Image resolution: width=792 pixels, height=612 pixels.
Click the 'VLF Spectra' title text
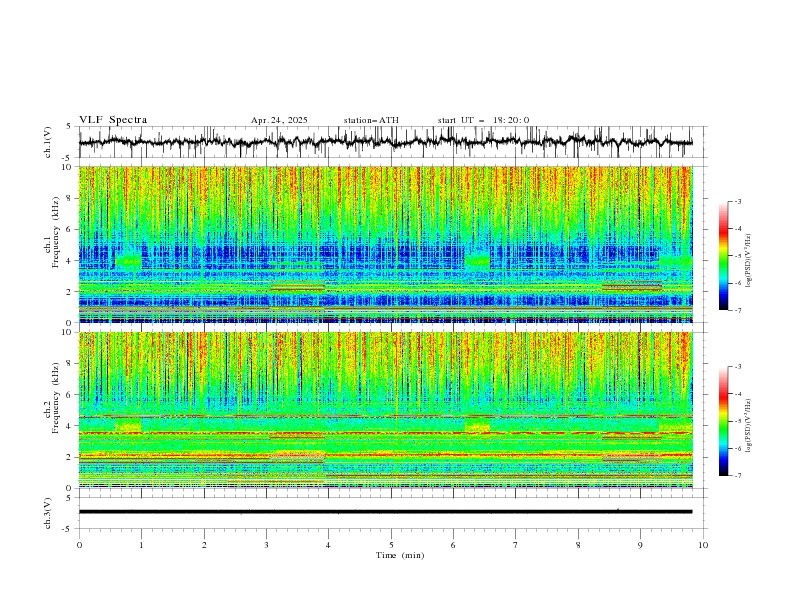coord(113,120)
